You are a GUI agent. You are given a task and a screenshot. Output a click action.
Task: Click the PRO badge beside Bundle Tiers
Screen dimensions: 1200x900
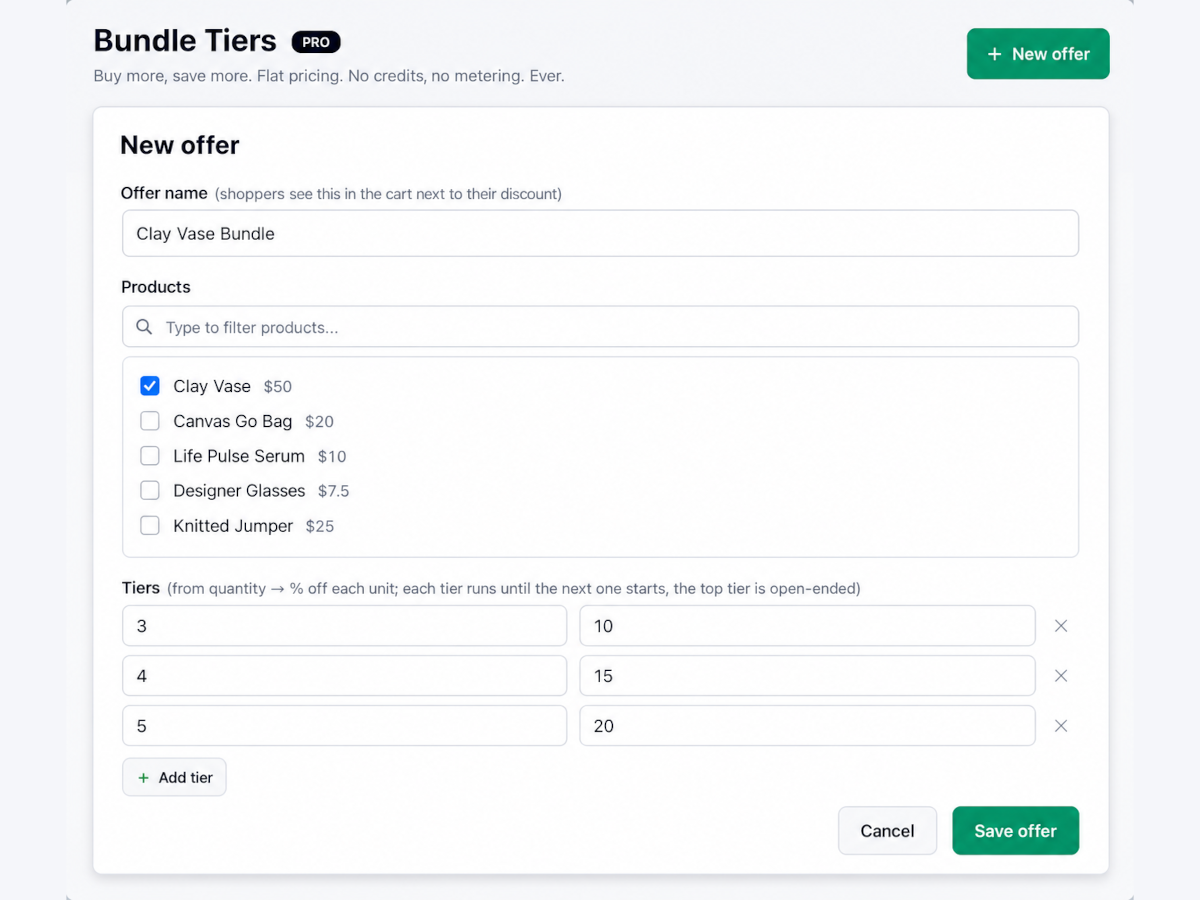click(x=316, y=42)
